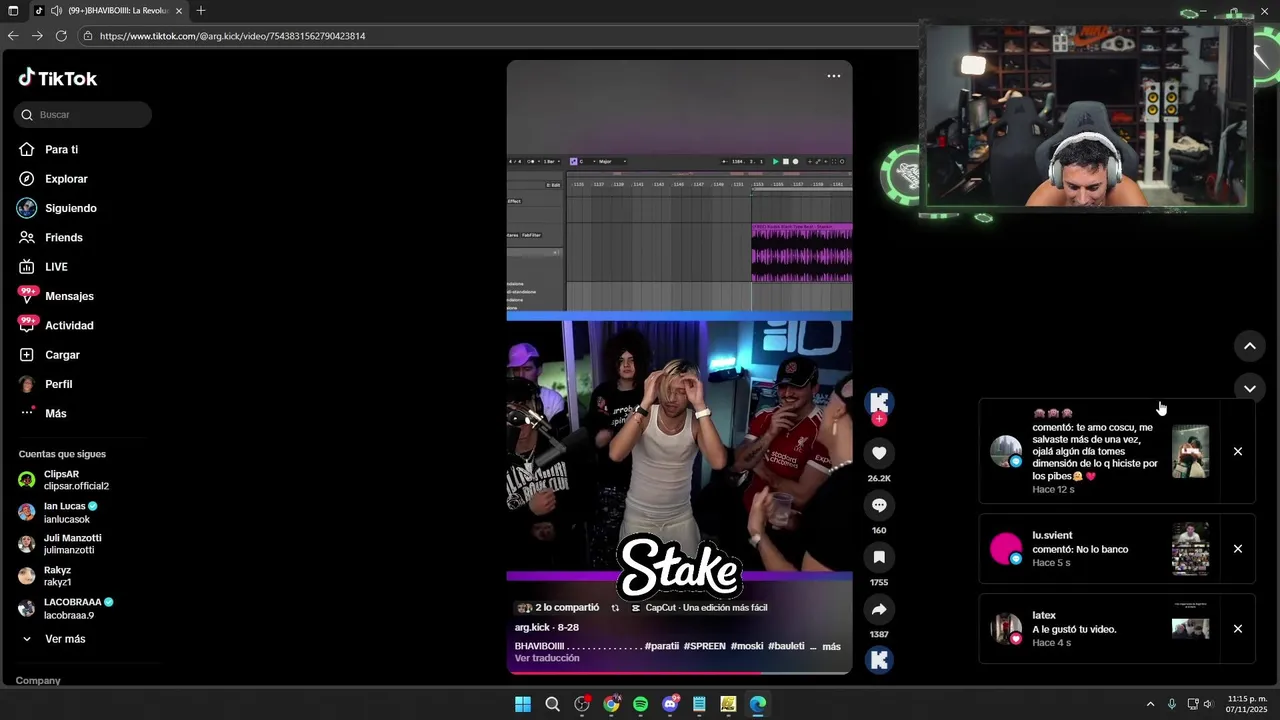1280x720 pixels.
Task: Click the TikTok logo
Action: pos(57,78)
